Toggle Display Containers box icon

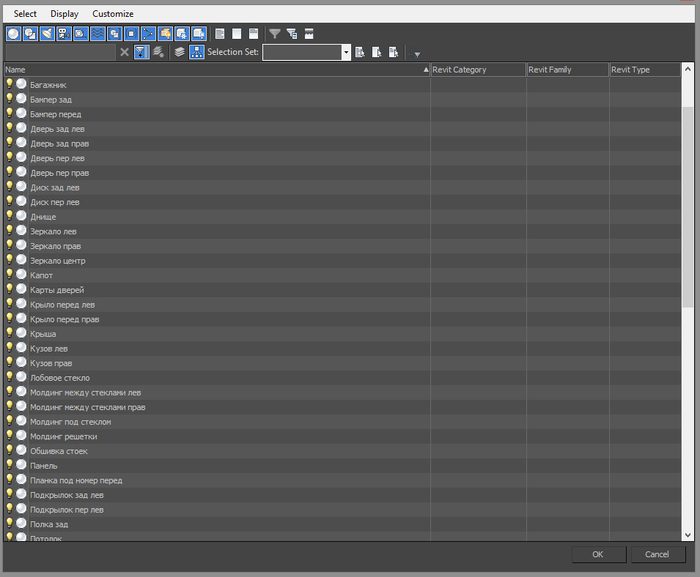(x=165, y=33)
